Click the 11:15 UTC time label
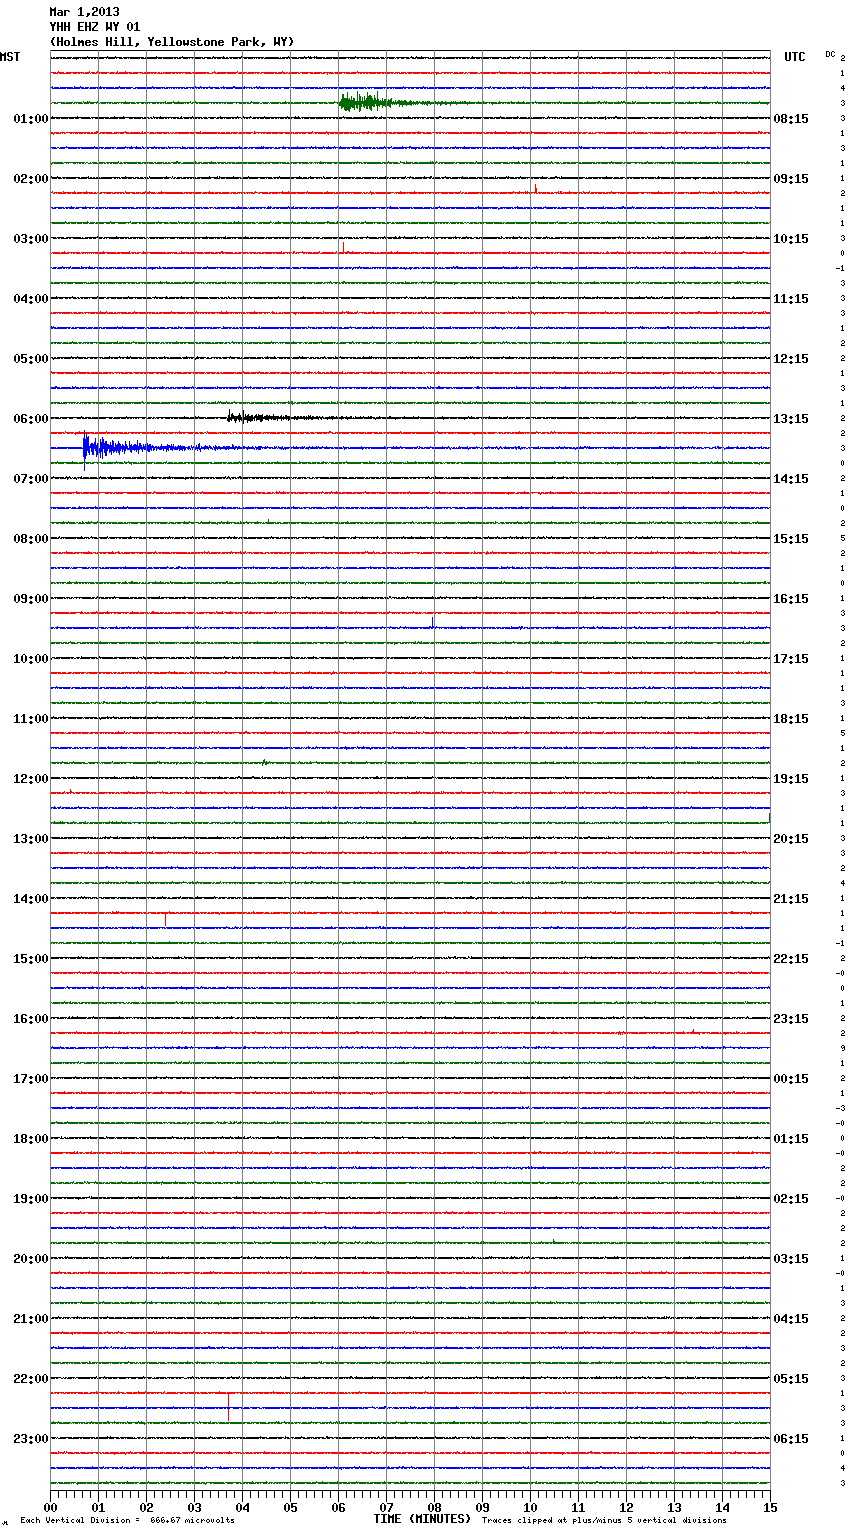The width and height of the screenshot is (850, 1534). (791, 299)
